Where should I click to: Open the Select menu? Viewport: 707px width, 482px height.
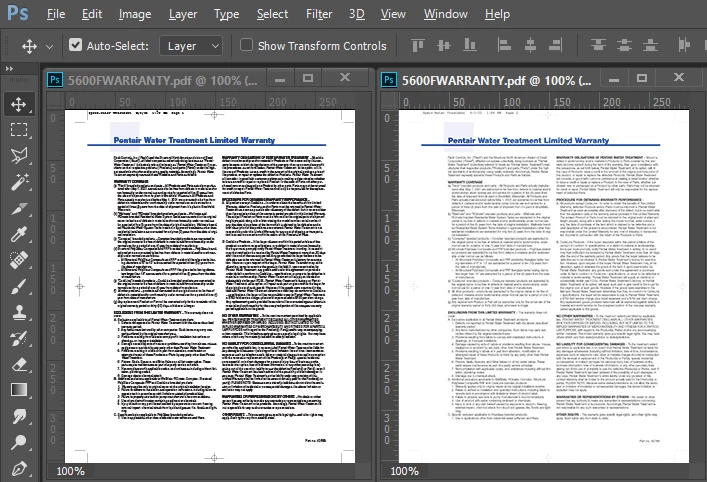(x=272, y=14)
